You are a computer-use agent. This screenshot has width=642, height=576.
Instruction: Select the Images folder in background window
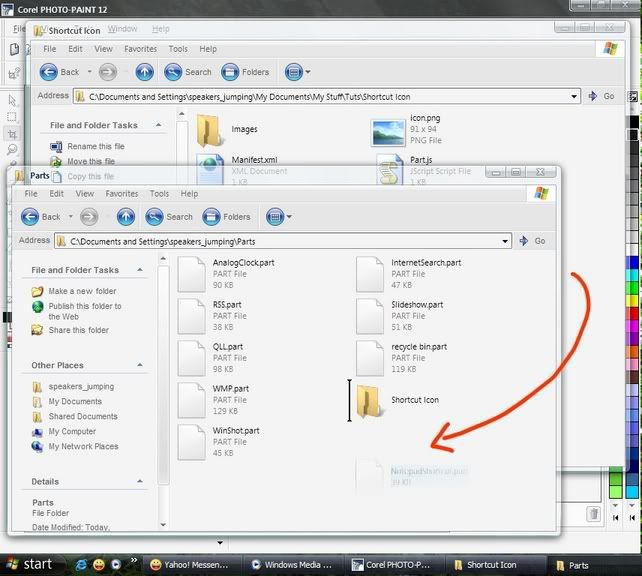(210, 130)
